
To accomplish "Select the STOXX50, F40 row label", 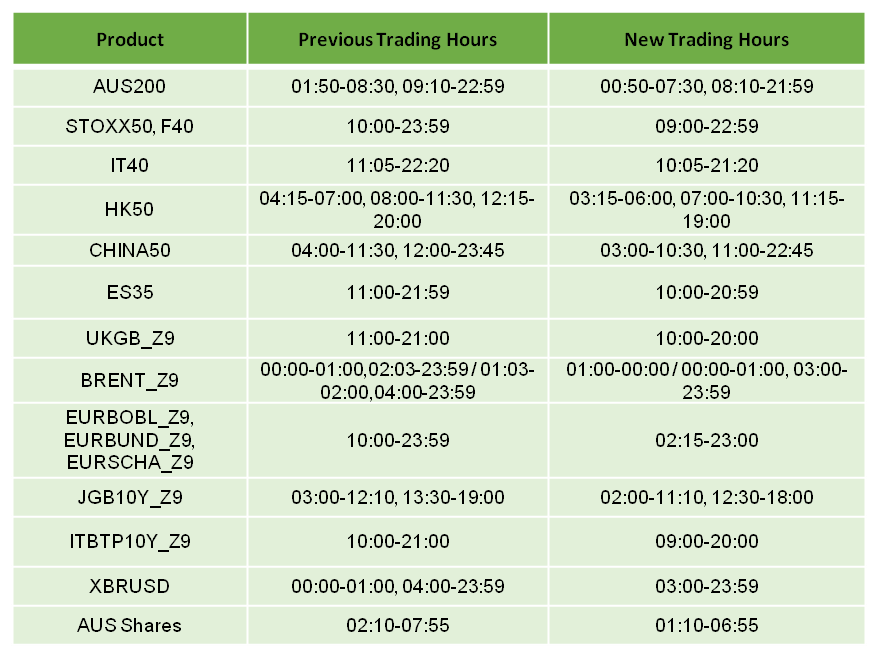I will tap(130, 126).
